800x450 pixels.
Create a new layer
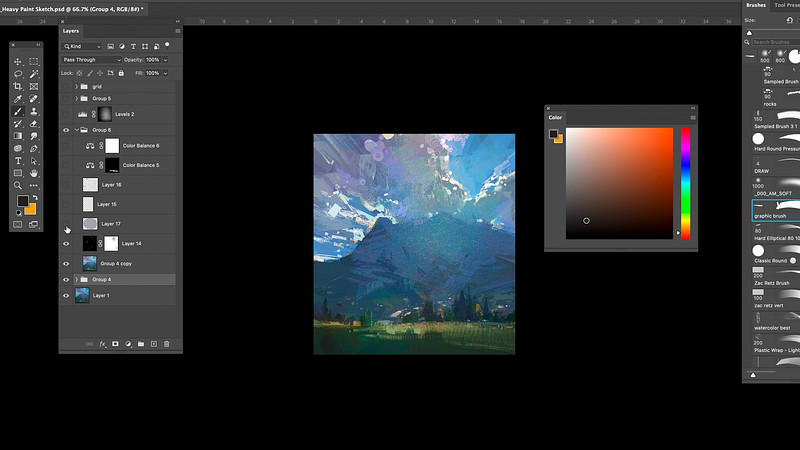154,344
